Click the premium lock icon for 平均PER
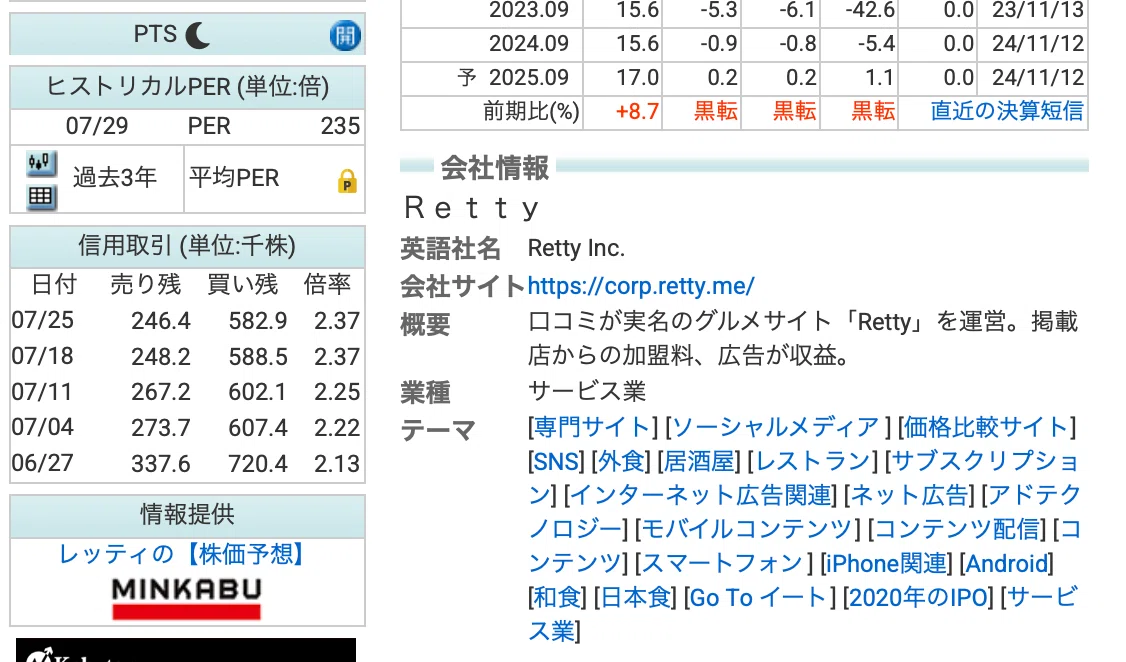The width and height of the screenshot is (1126, 662). coord(348,181)
